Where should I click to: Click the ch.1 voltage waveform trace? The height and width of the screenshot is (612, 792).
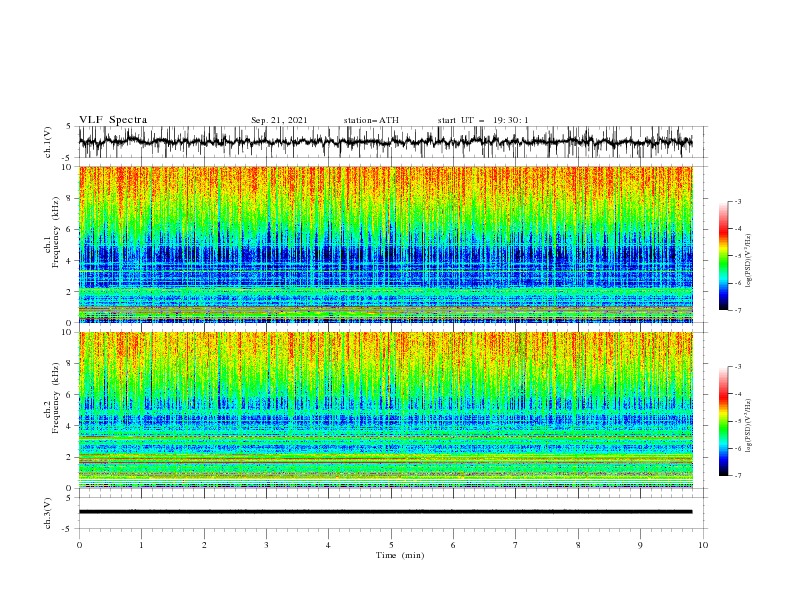coord(385,142)
